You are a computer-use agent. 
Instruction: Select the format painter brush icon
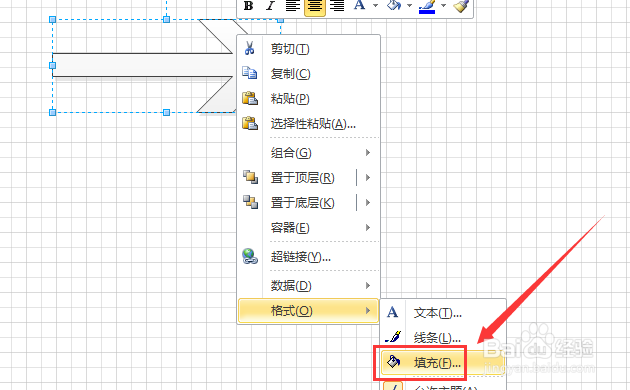(x=461, y=6)
